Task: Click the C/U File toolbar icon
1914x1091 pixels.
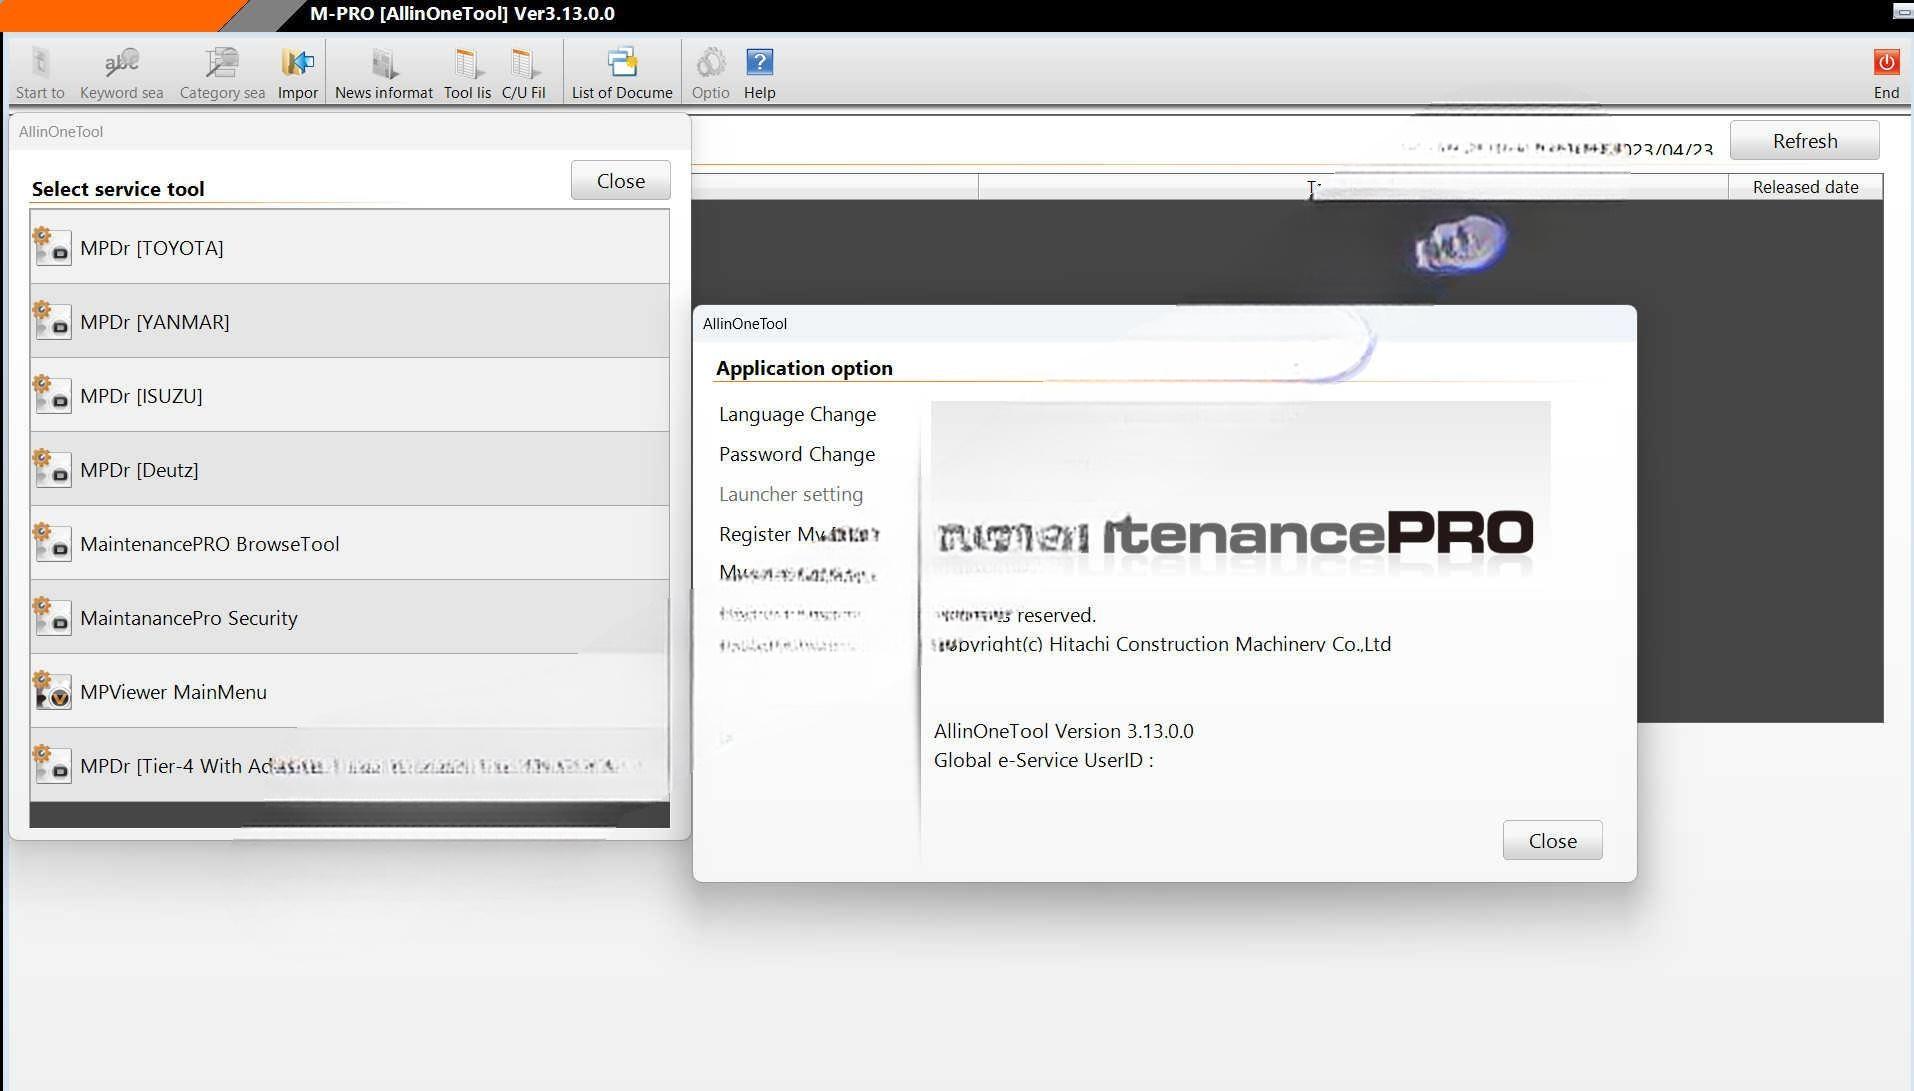Action: pos(523,63)
